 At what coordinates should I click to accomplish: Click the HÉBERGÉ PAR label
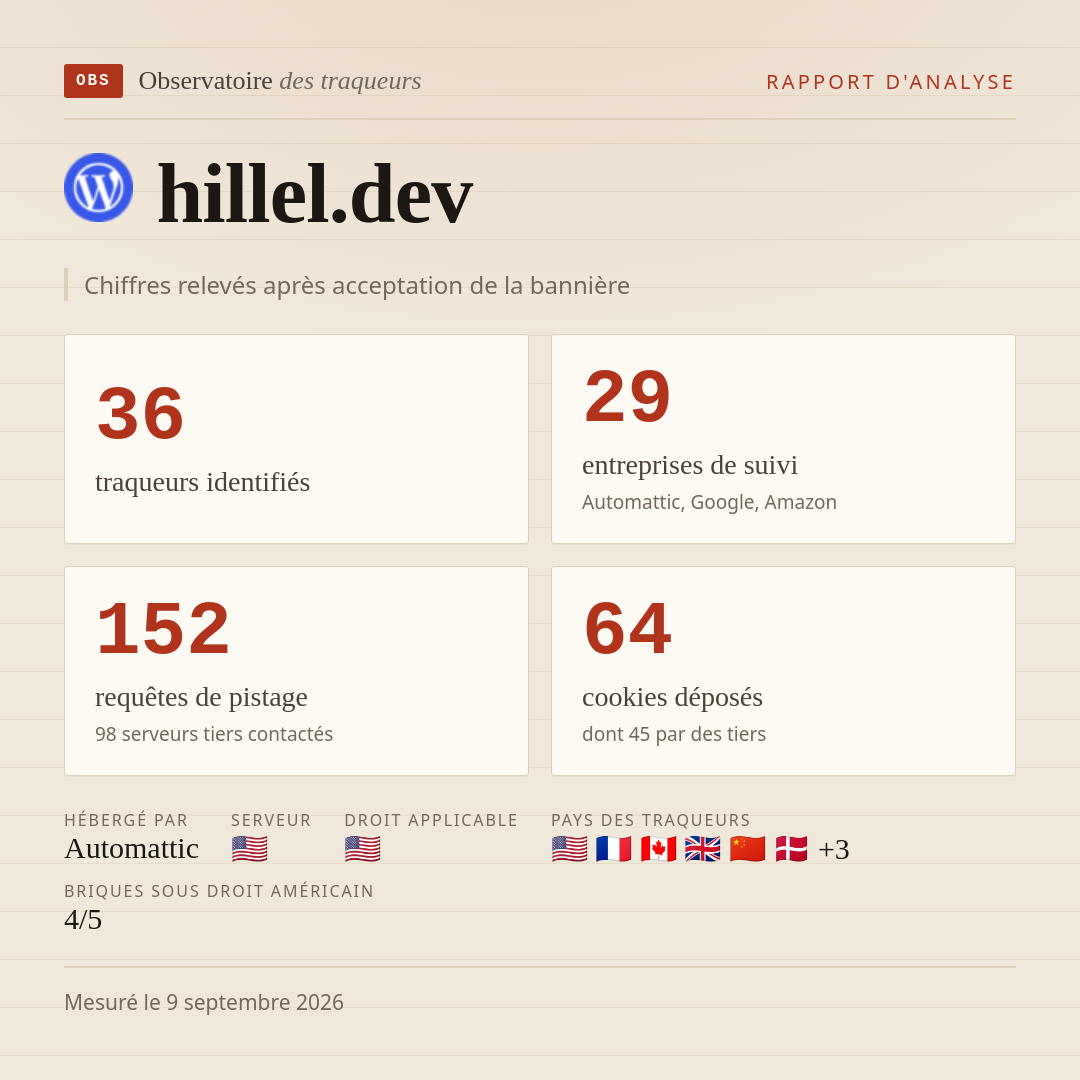coord(126,820)
